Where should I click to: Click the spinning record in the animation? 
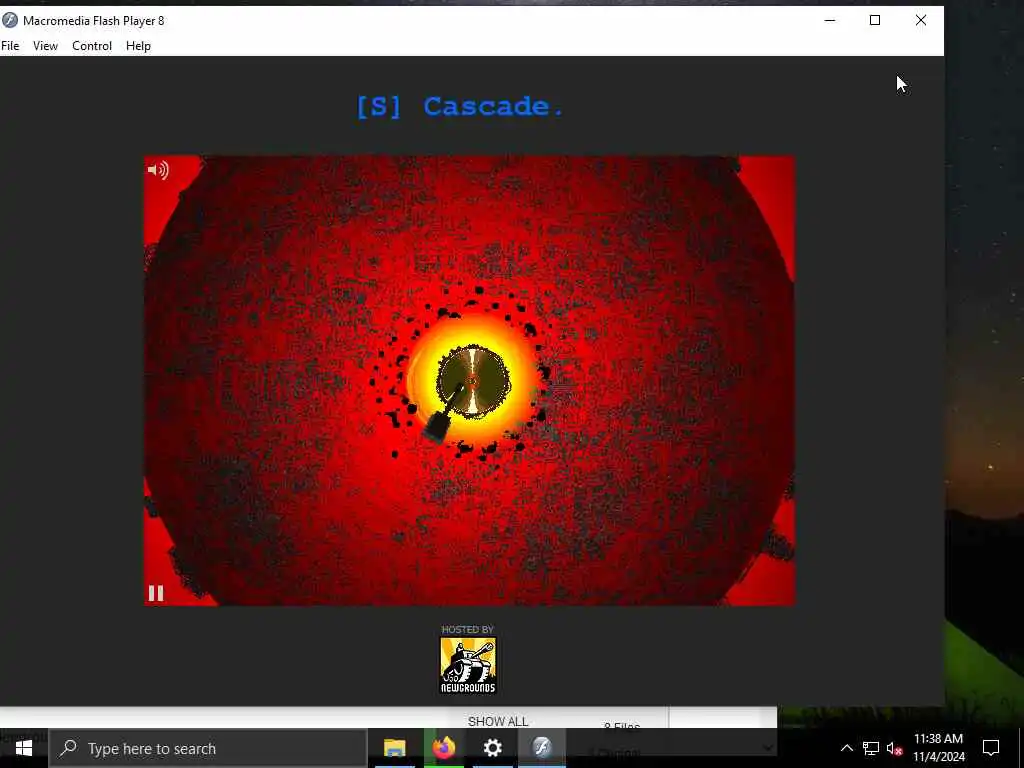tap(473, 383)
